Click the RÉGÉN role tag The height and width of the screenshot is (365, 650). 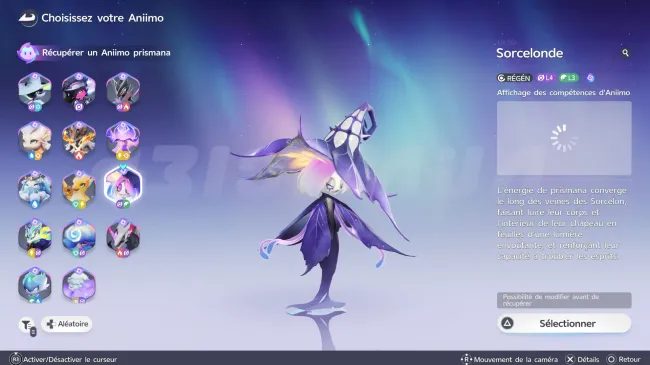click(x=514, y=78)
